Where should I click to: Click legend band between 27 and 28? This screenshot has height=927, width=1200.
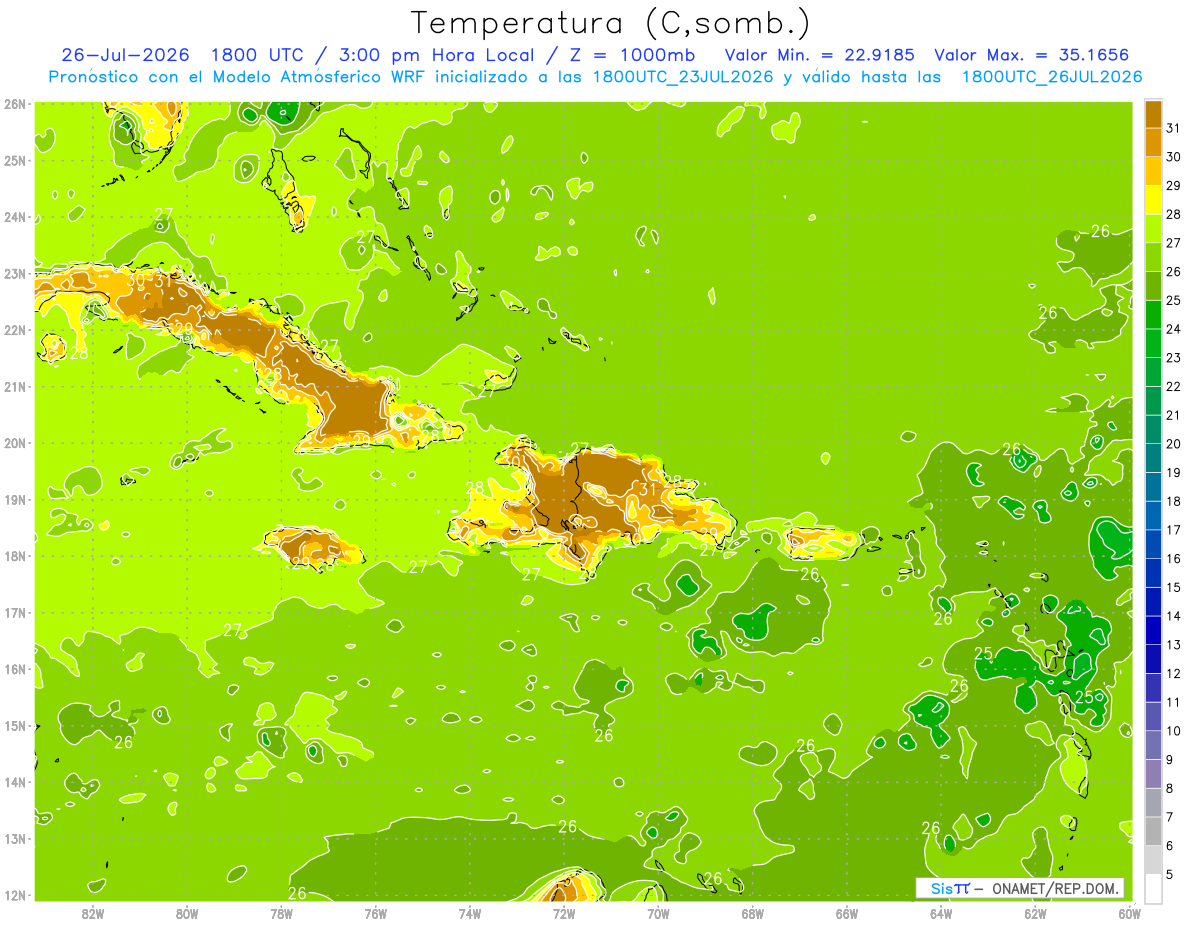(x=1153, y=229)
